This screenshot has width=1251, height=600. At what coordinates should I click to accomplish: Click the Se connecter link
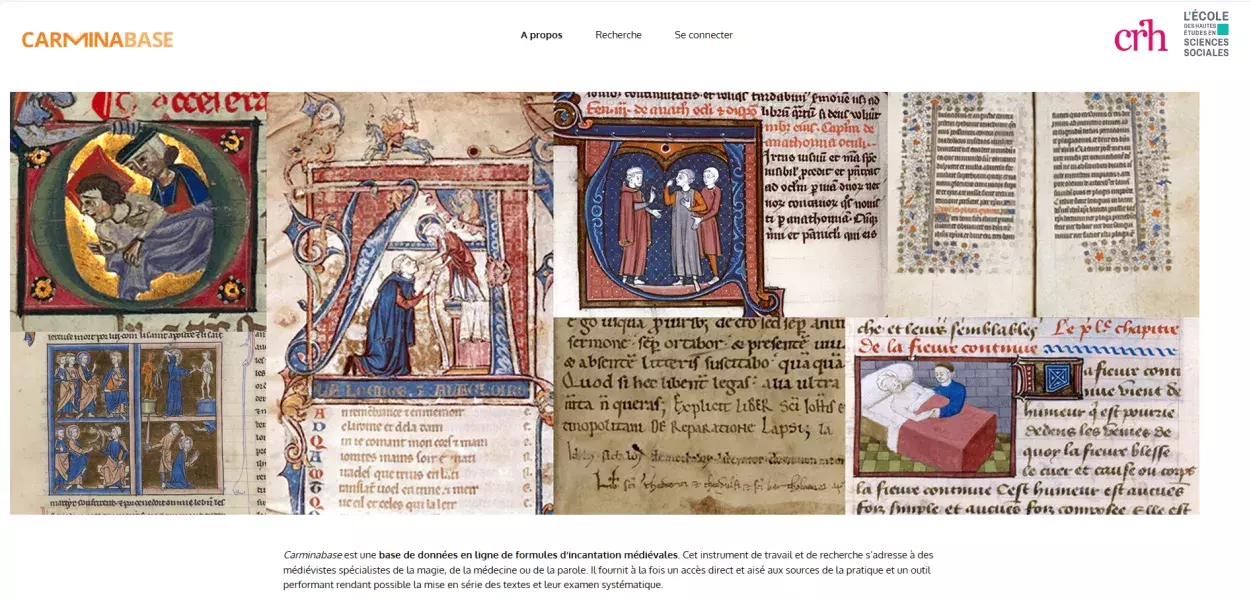tap(703, 35)
